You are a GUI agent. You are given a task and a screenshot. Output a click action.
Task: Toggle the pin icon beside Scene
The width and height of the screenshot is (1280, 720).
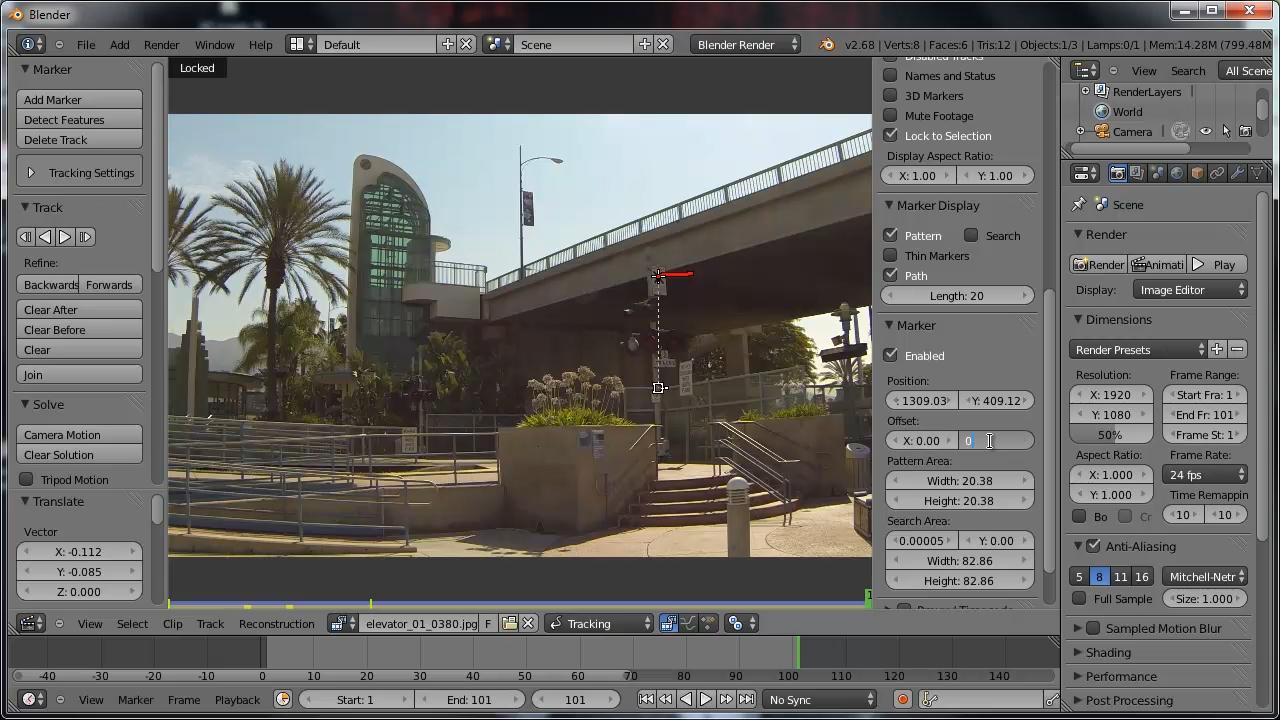click(1078, 204)
